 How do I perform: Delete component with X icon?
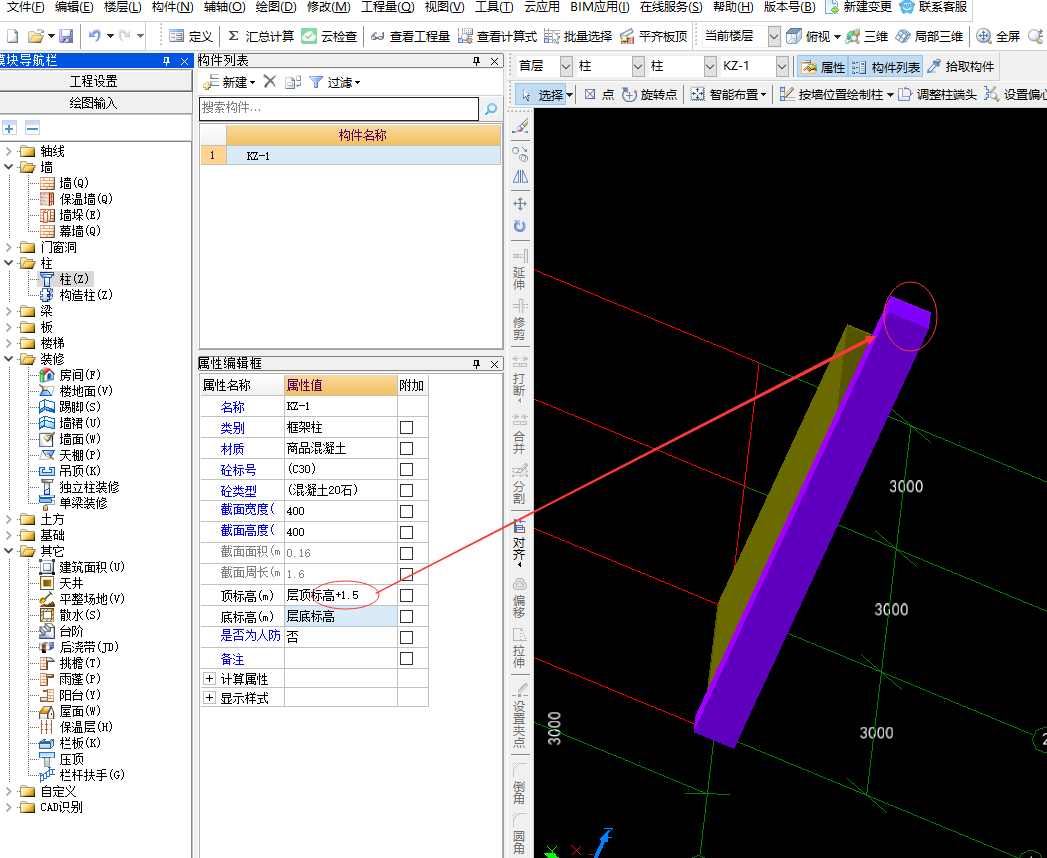point(270,81)
